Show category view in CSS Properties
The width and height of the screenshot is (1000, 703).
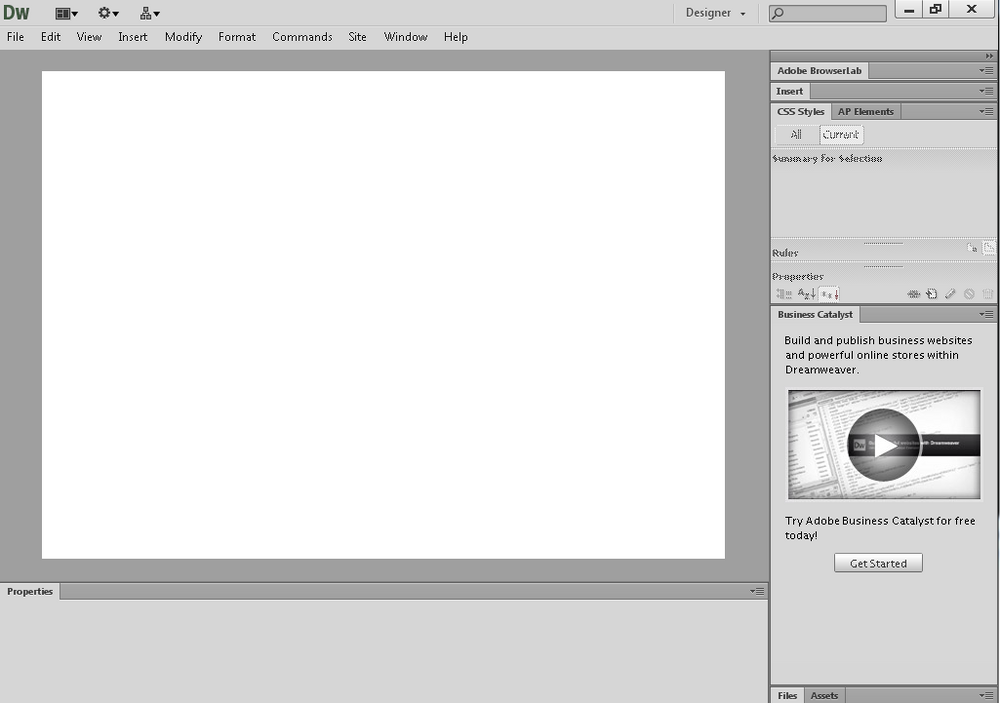coord(784,294)
